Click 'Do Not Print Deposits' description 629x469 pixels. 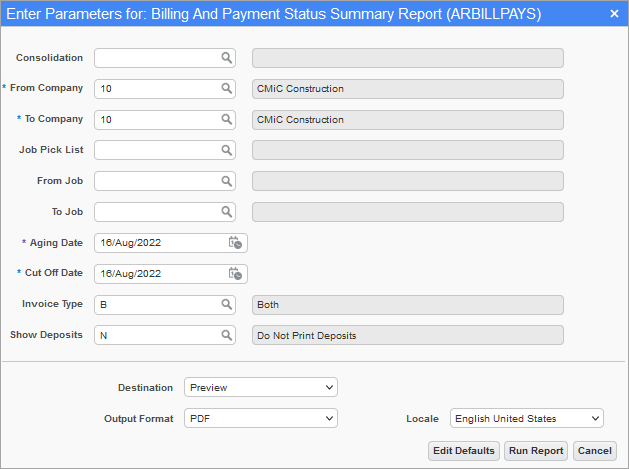pyautogui.click(x=408, y=335)
